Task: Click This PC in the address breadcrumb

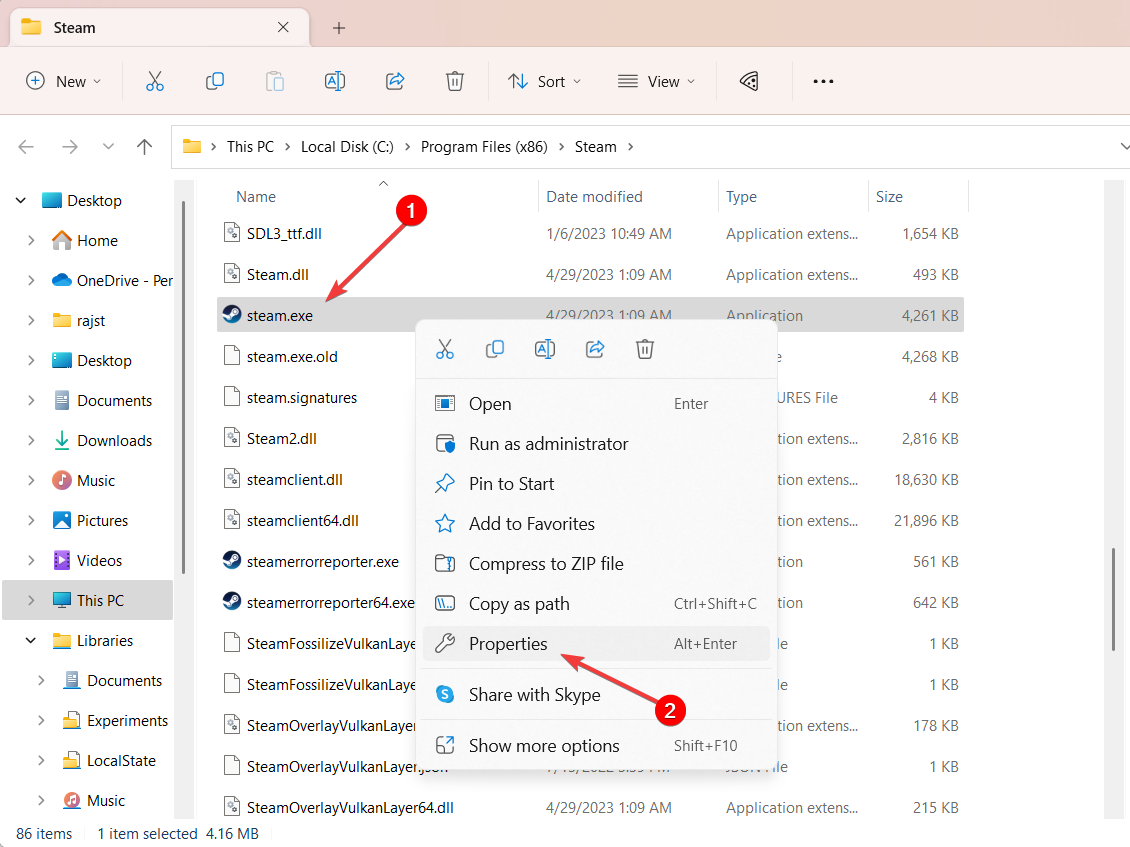Action: click(250, 147)
